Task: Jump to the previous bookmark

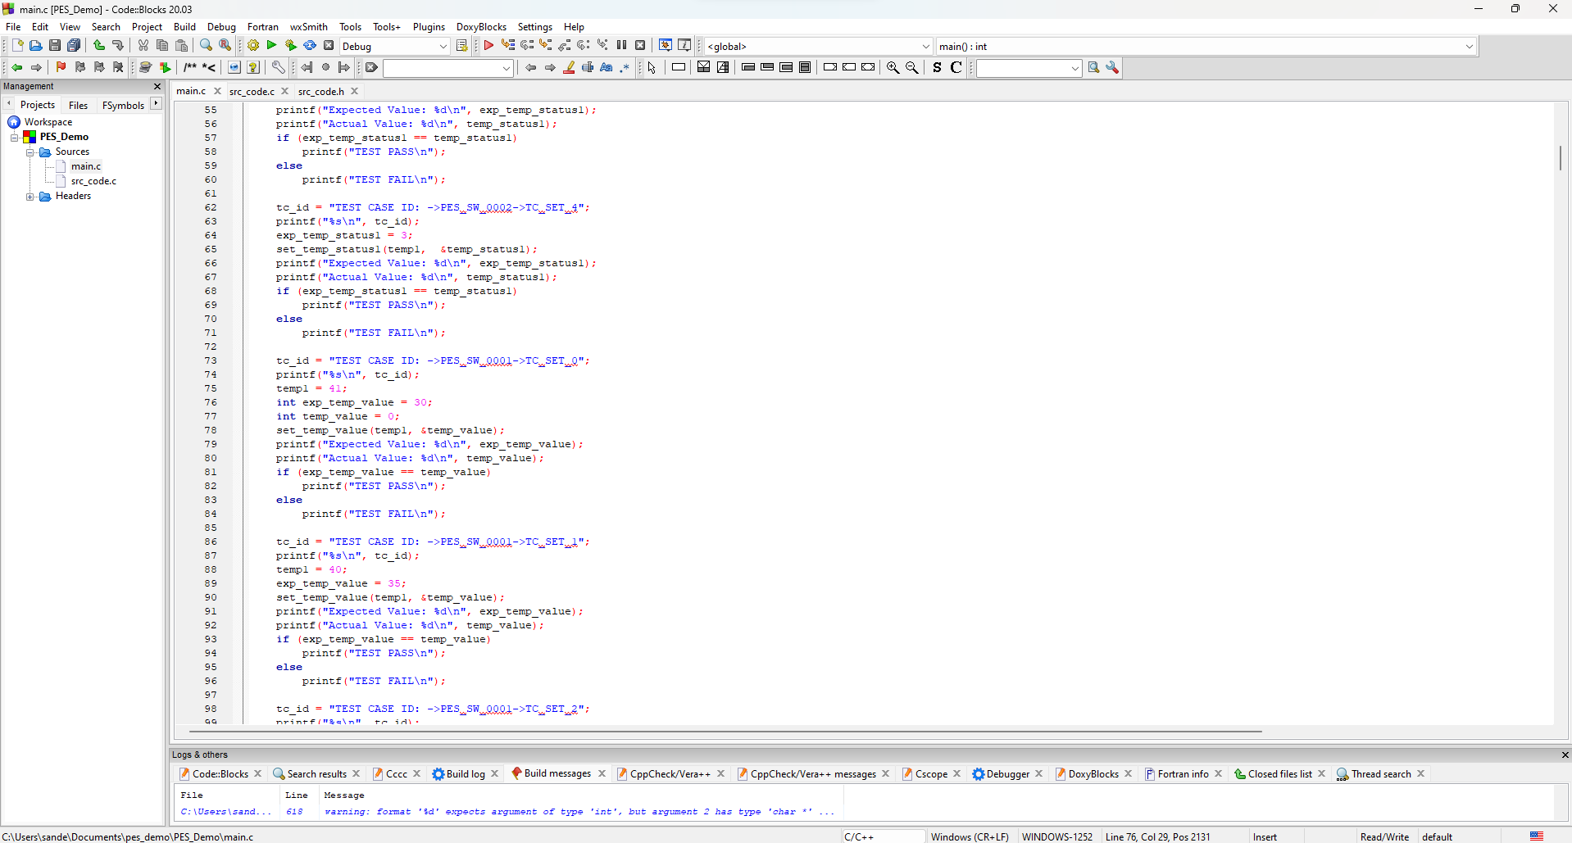Action: pyautogui.click(x=80, y=68)
